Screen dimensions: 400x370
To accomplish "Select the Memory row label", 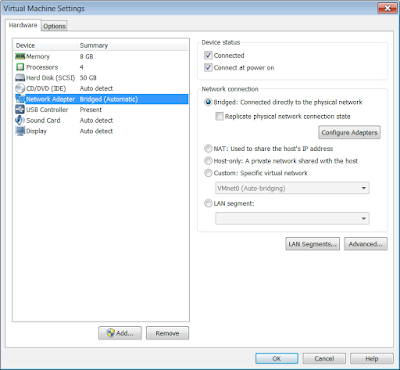I will coord(38,56).
